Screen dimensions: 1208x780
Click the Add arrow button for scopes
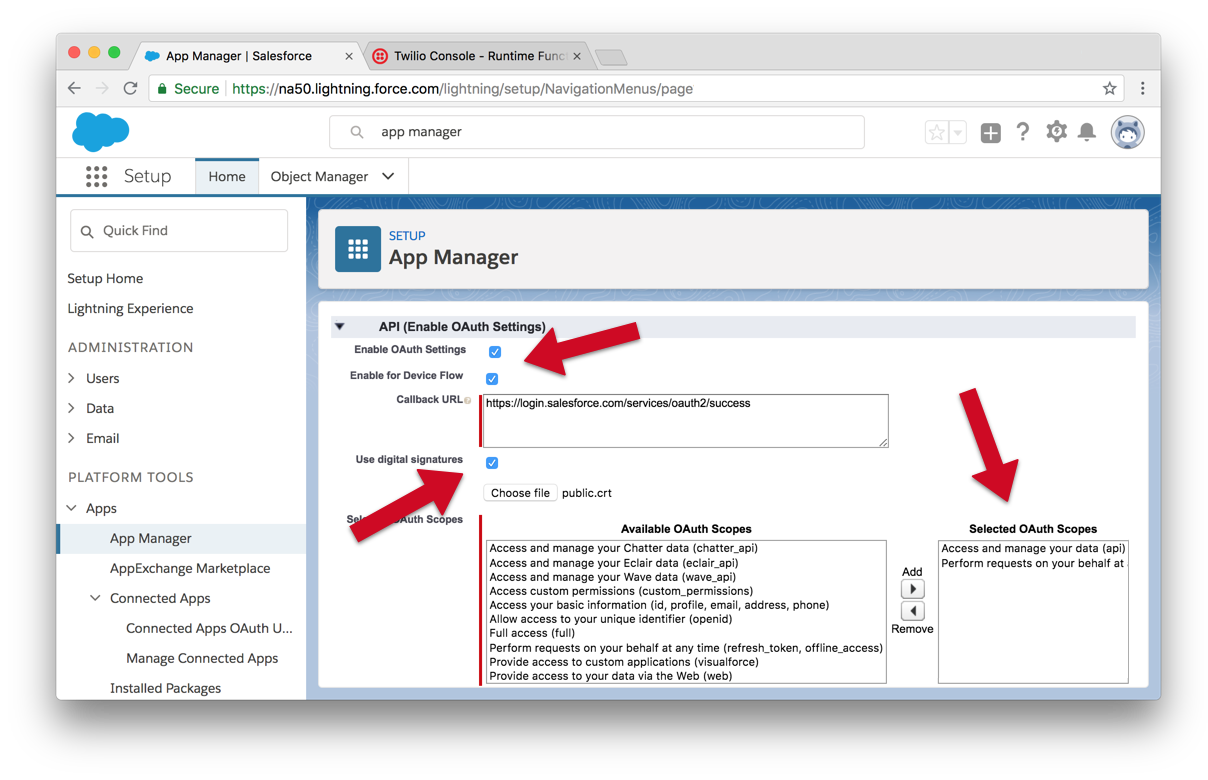tap(912, 589)
